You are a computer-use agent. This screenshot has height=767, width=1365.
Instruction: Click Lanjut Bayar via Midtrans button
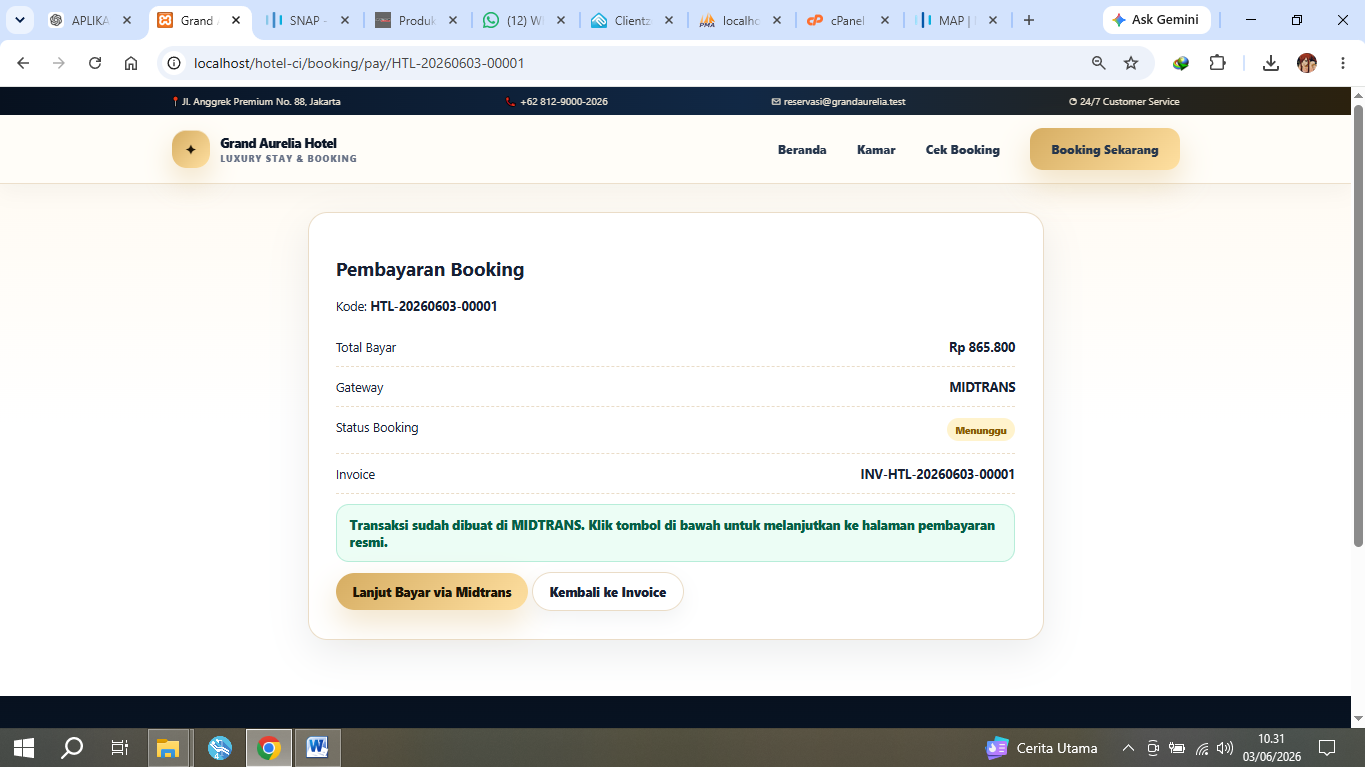tap(432, 592)
